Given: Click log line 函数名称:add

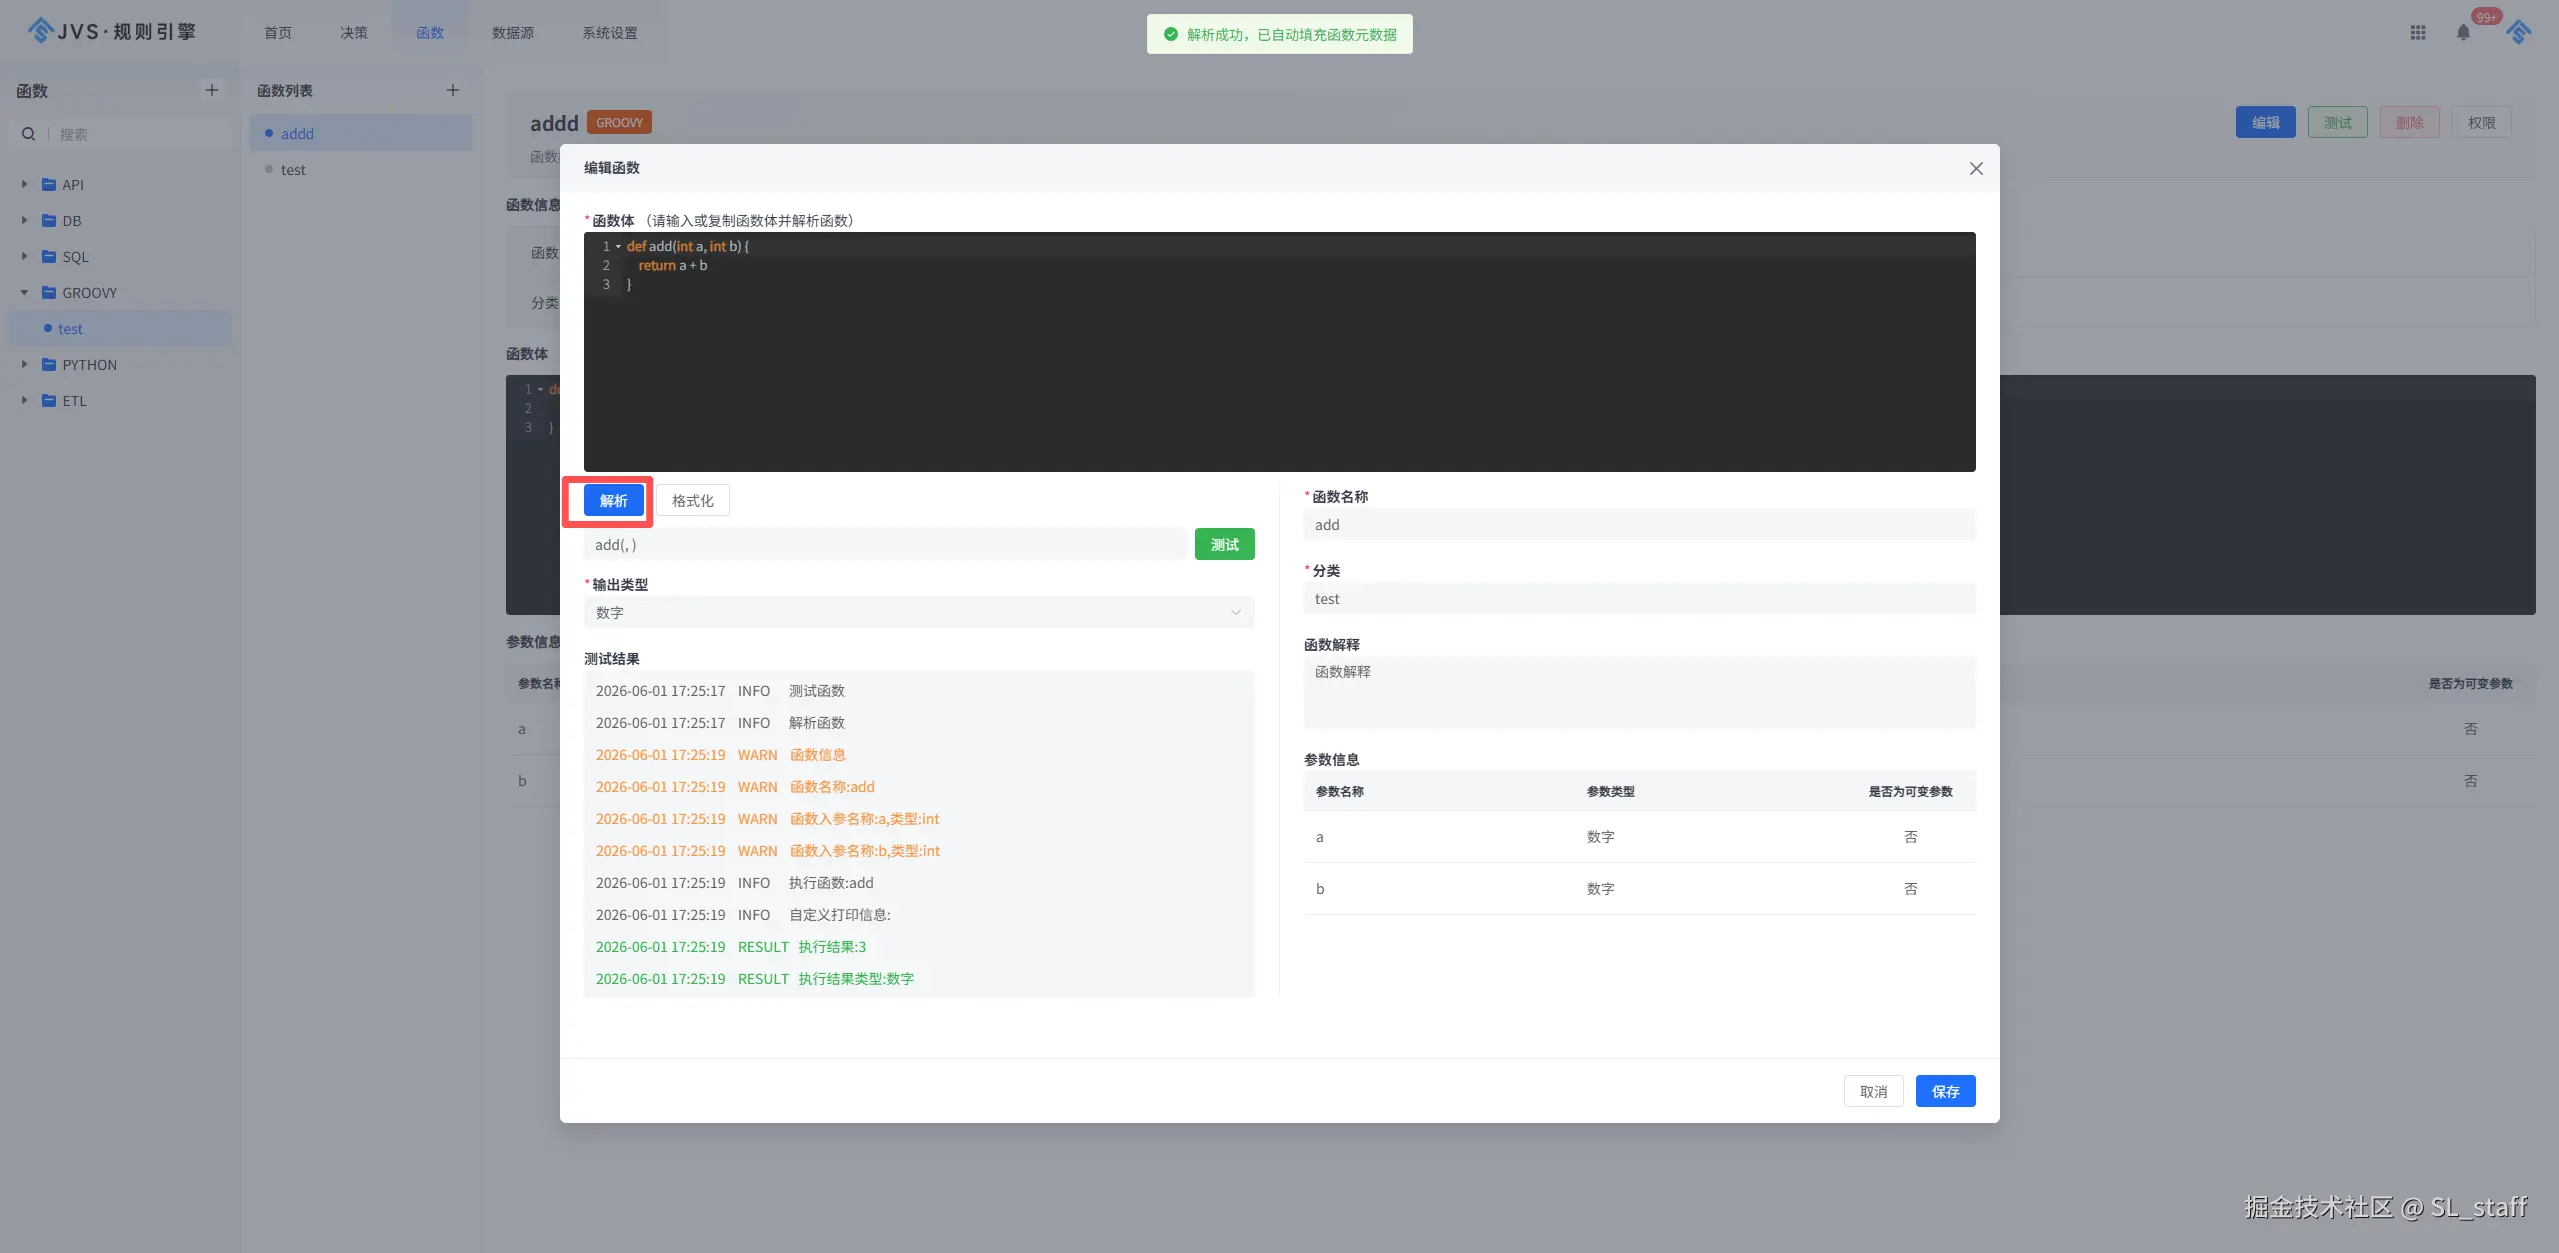Looking at the screenshot, I should (735, 787).
